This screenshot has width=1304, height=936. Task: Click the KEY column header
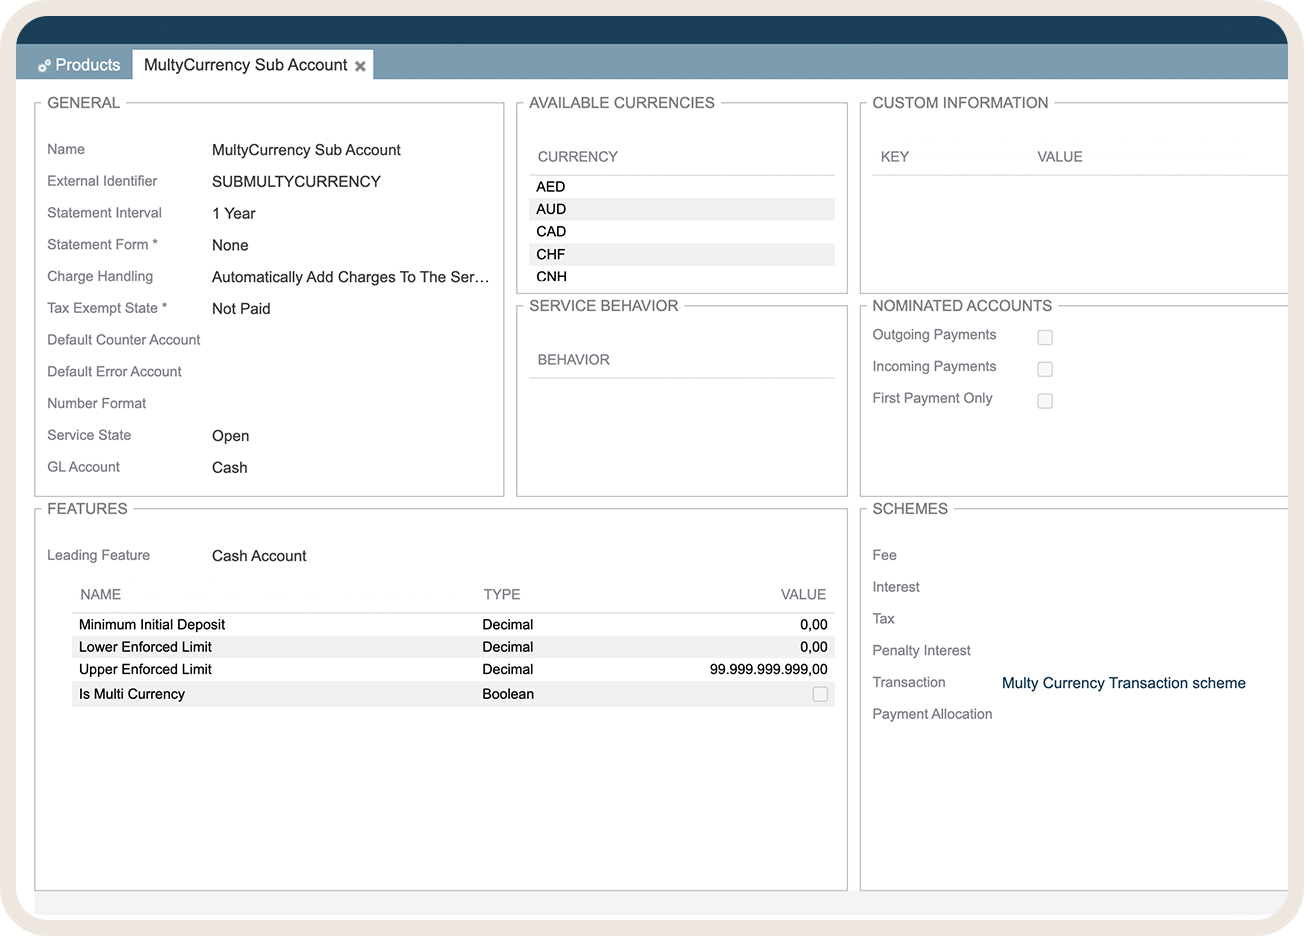point(894,157)
